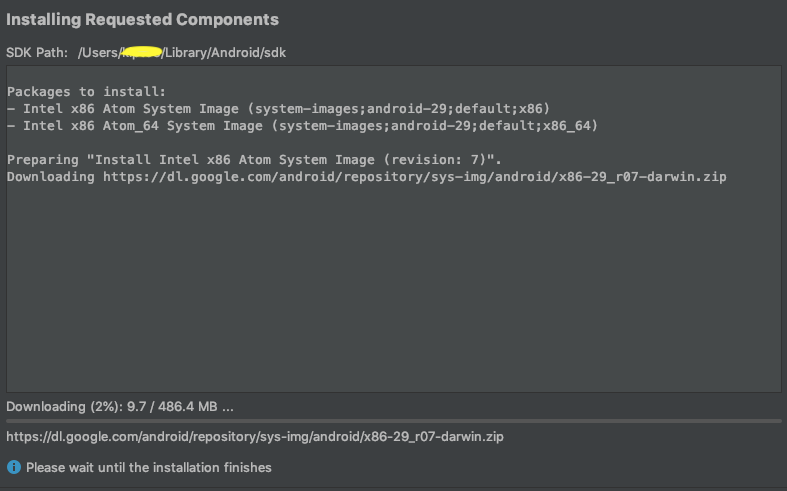Click the SDK Path label
Image resolution: width=787 pixels, height=491 pixels.
pyautogui.click(x=39, y=52)
